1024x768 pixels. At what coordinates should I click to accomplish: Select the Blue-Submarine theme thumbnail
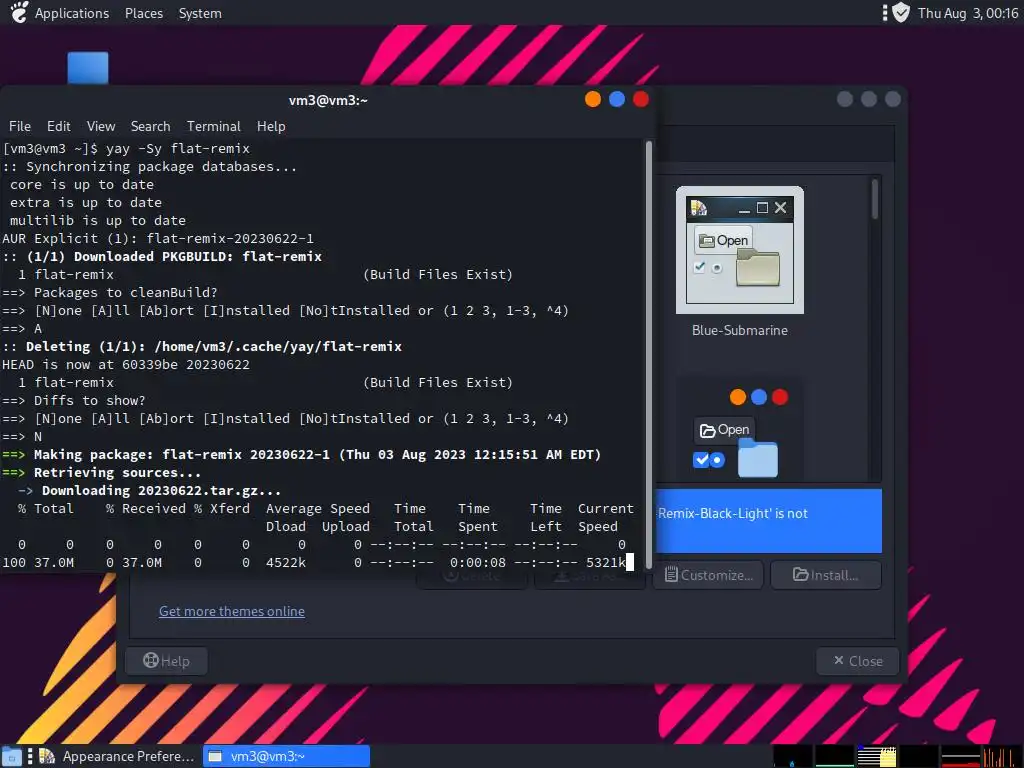point(740,250)
